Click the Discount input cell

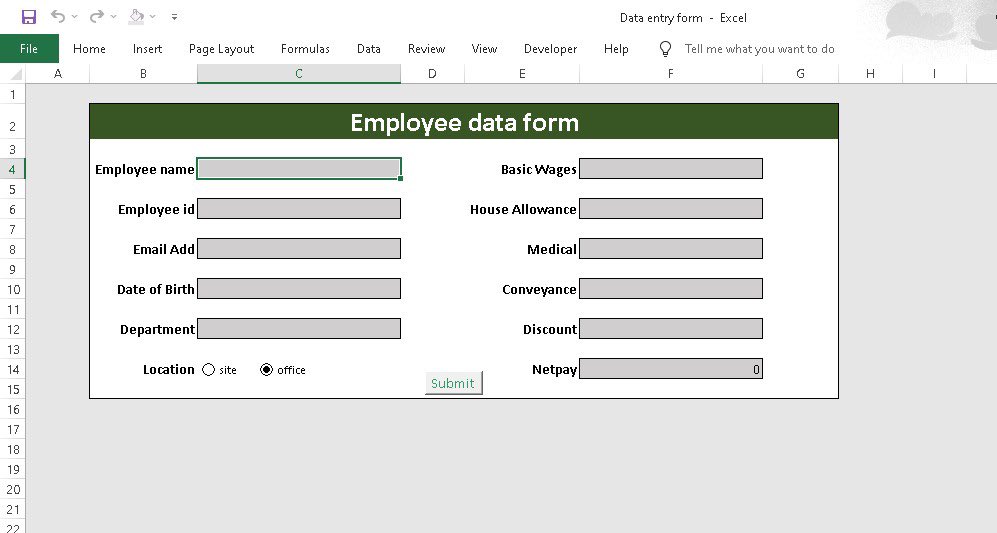671,329
